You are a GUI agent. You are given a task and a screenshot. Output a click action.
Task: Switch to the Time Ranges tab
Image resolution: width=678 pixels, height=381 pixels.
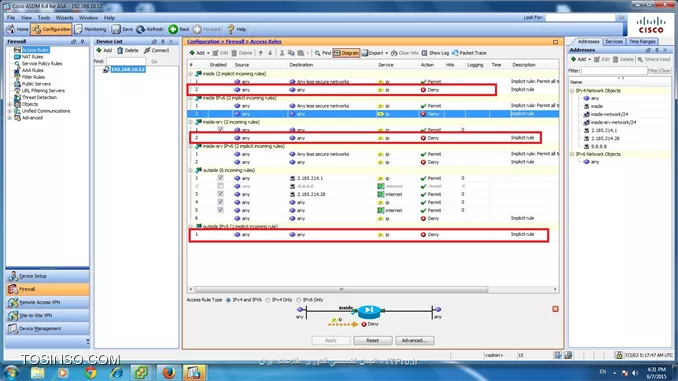[x=642, y=42]
